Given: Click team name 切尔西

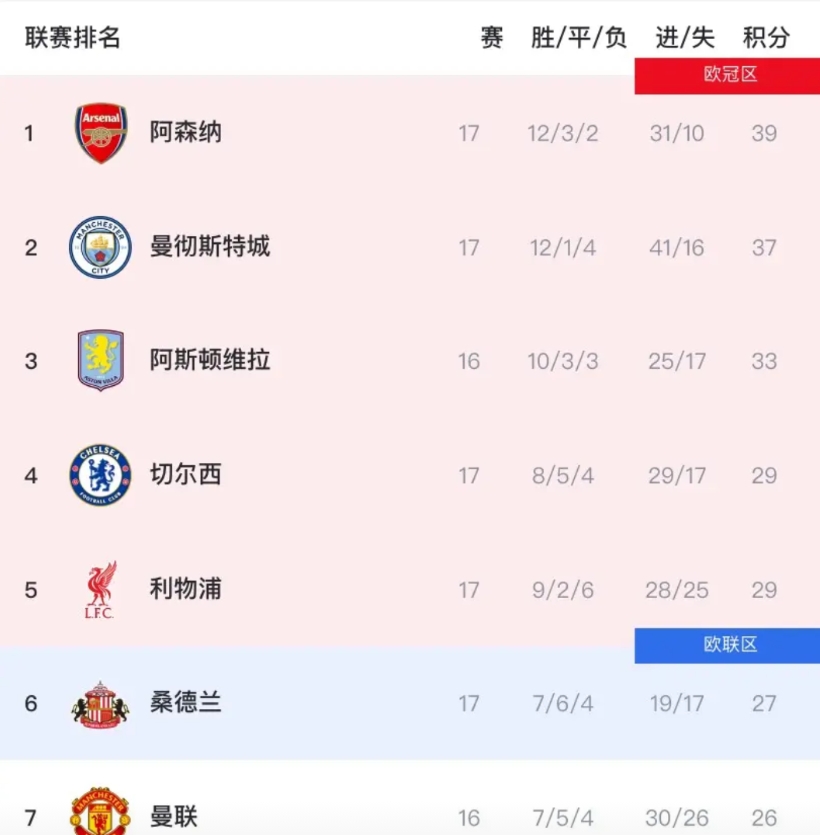Looking at the screenshot, I should click(x=186, y=475).
